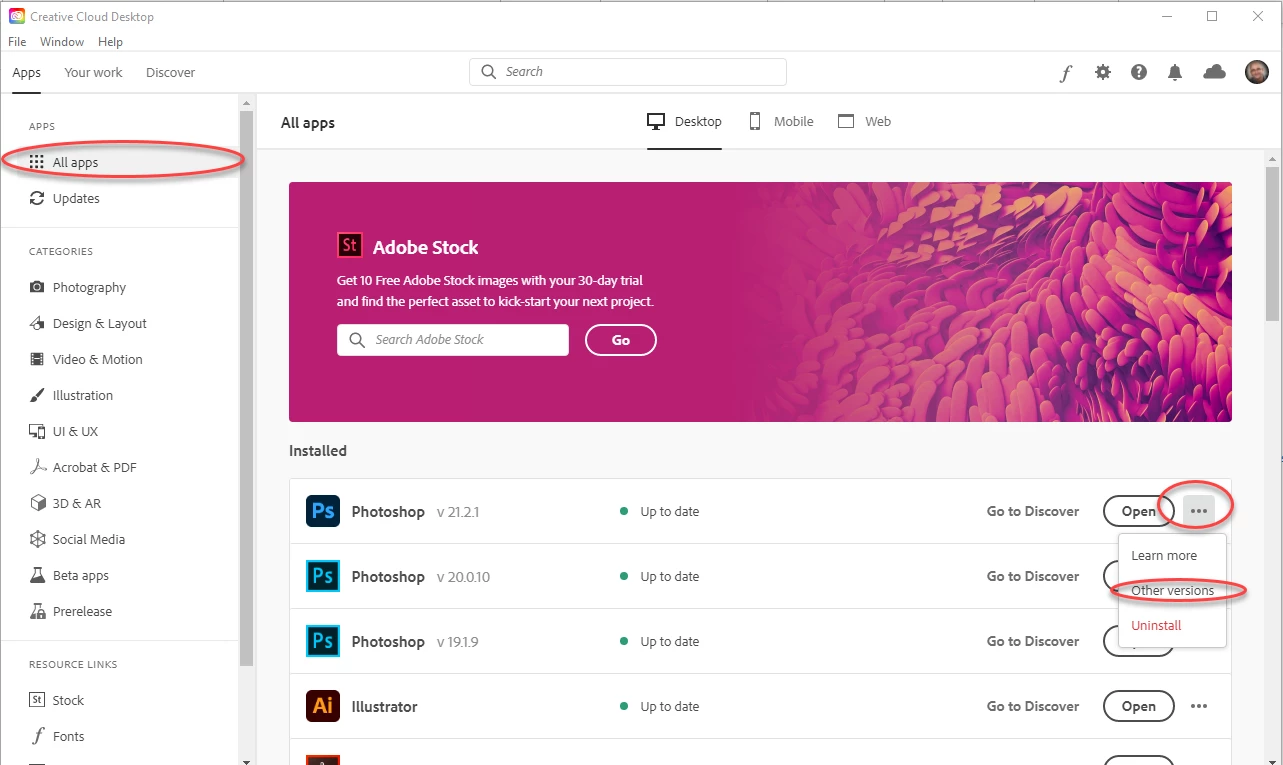Click the Photoshop v 20.0.10 app icon

(x=323, y=576)
